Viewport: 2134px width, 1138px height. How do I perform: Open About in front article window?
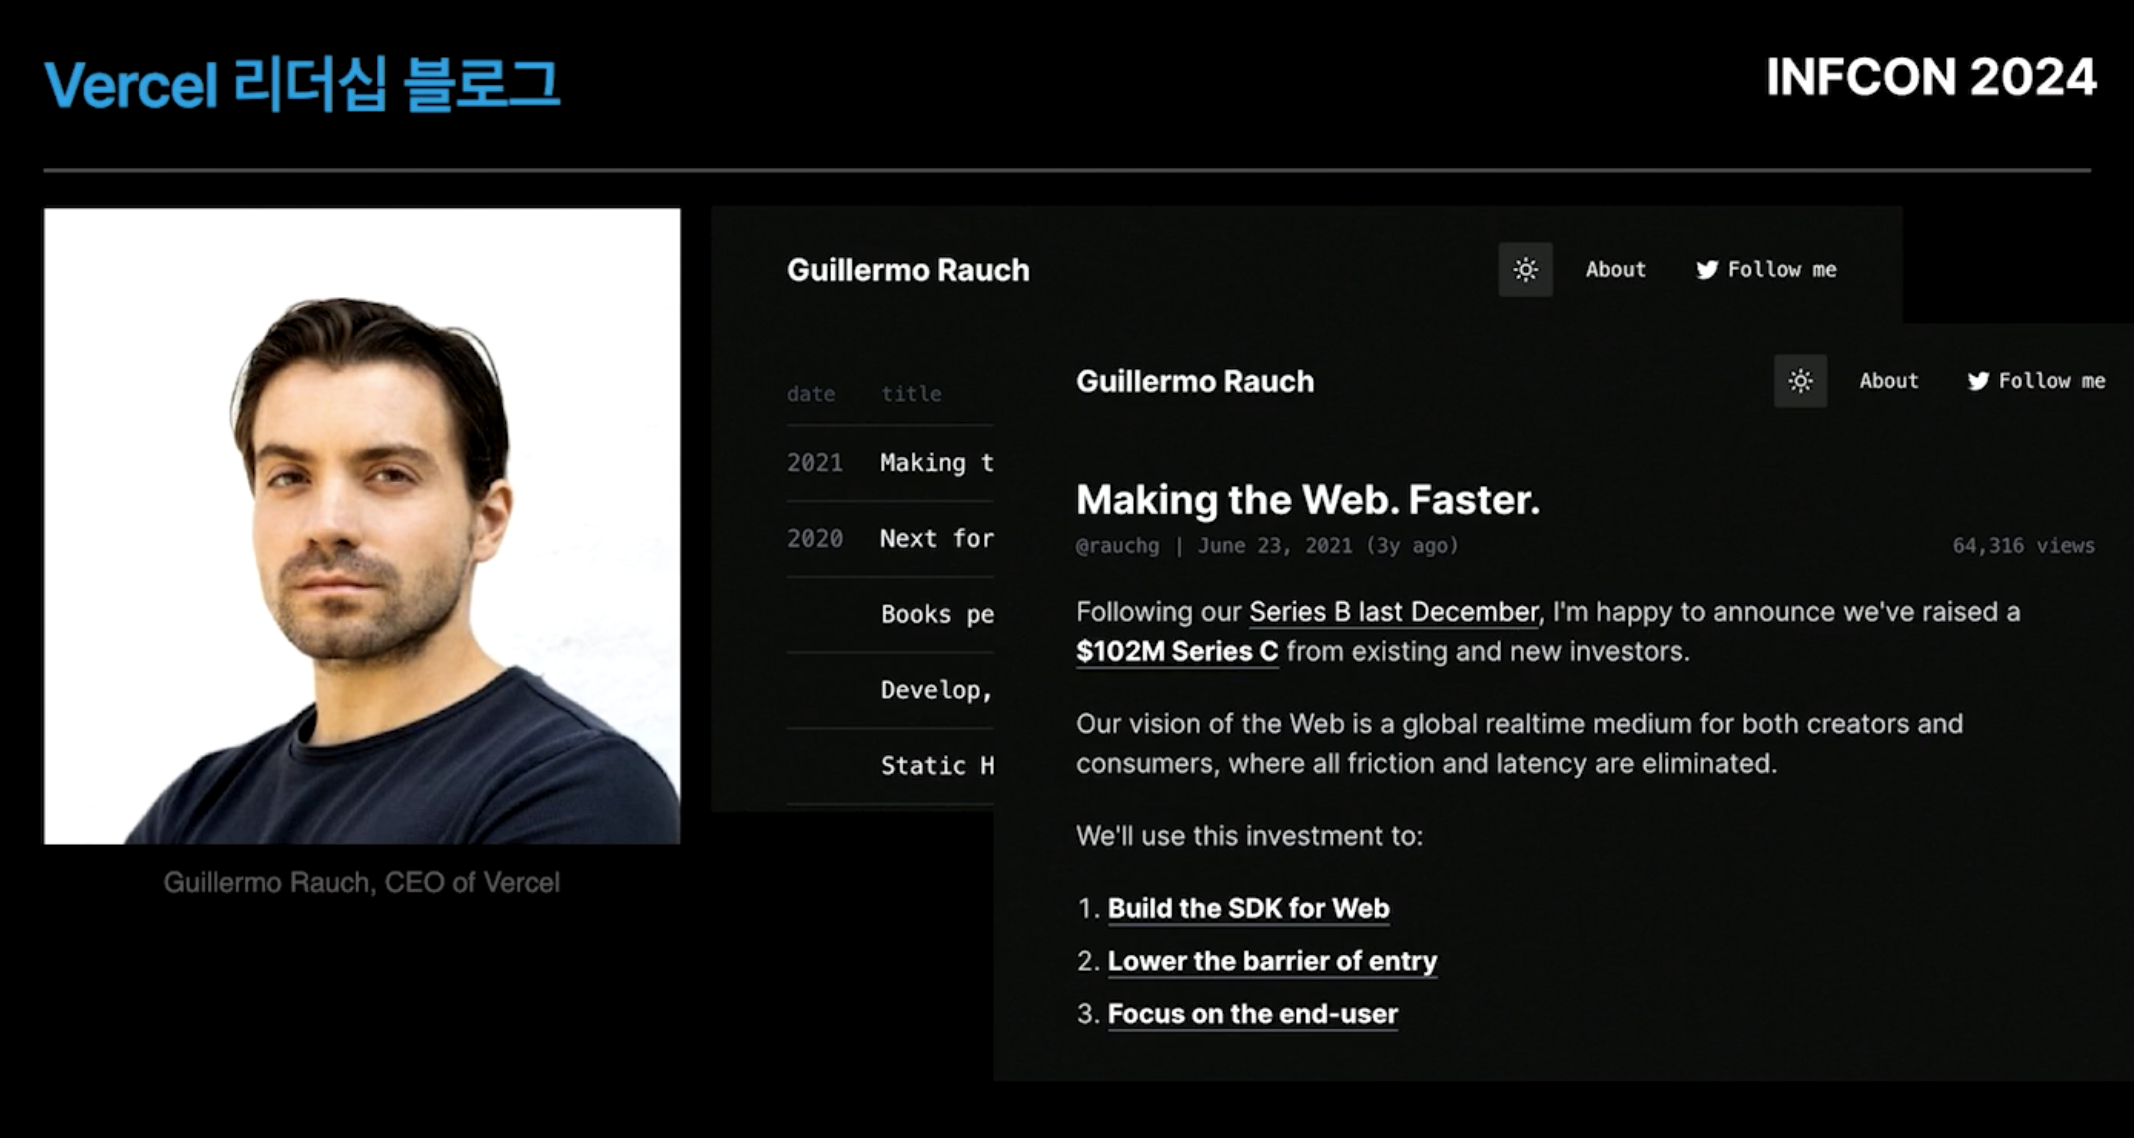(x=1889, y=381)
